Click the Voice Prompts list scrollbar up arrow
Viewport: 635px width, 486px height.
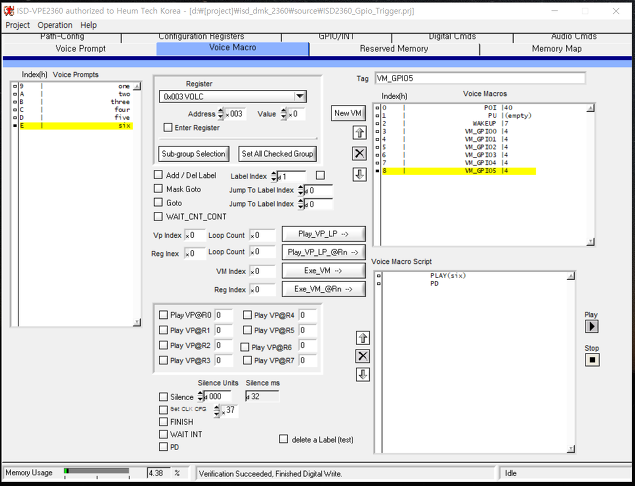tap(137, 86)
